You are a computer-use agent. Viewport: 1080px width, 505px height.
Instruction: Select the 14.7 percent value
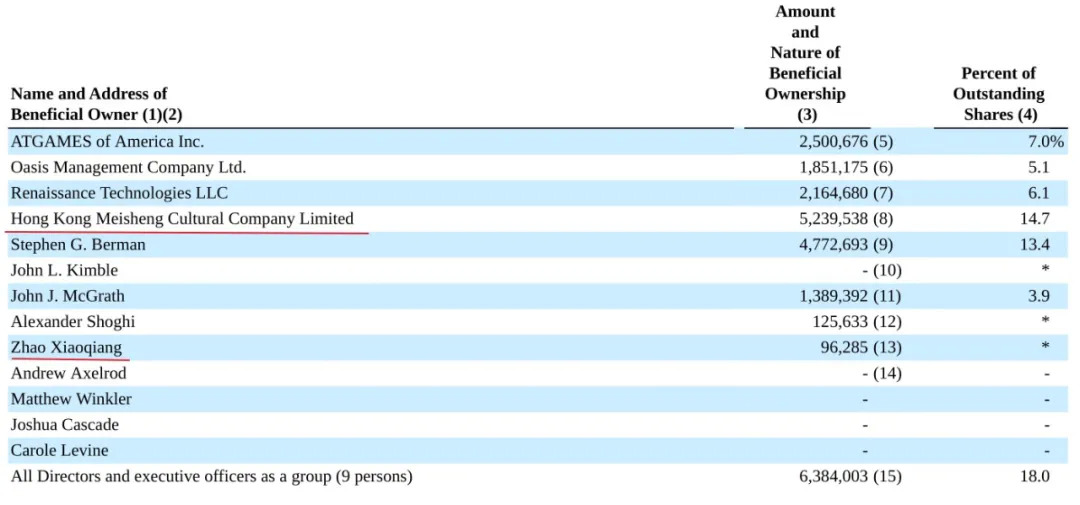coord(1035,219)
